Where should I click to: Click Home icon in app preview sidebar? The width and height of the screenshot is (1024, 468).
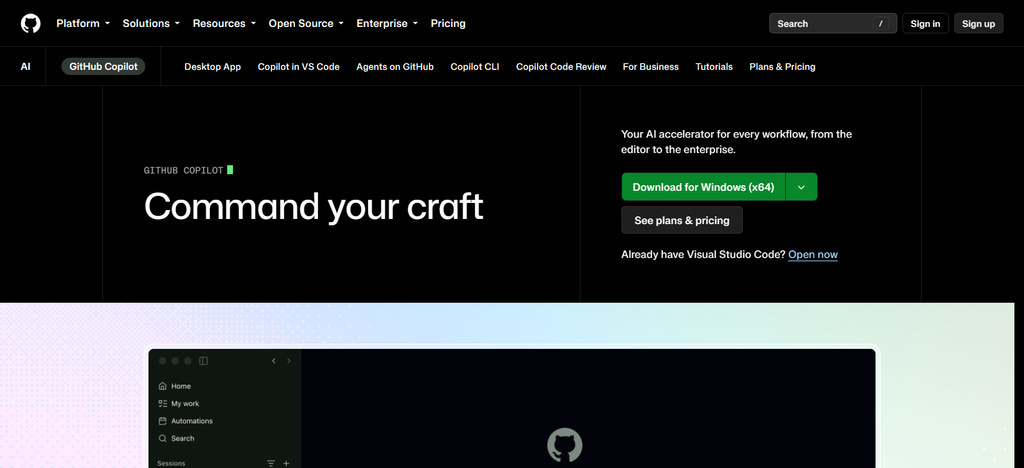click(163, 386)
